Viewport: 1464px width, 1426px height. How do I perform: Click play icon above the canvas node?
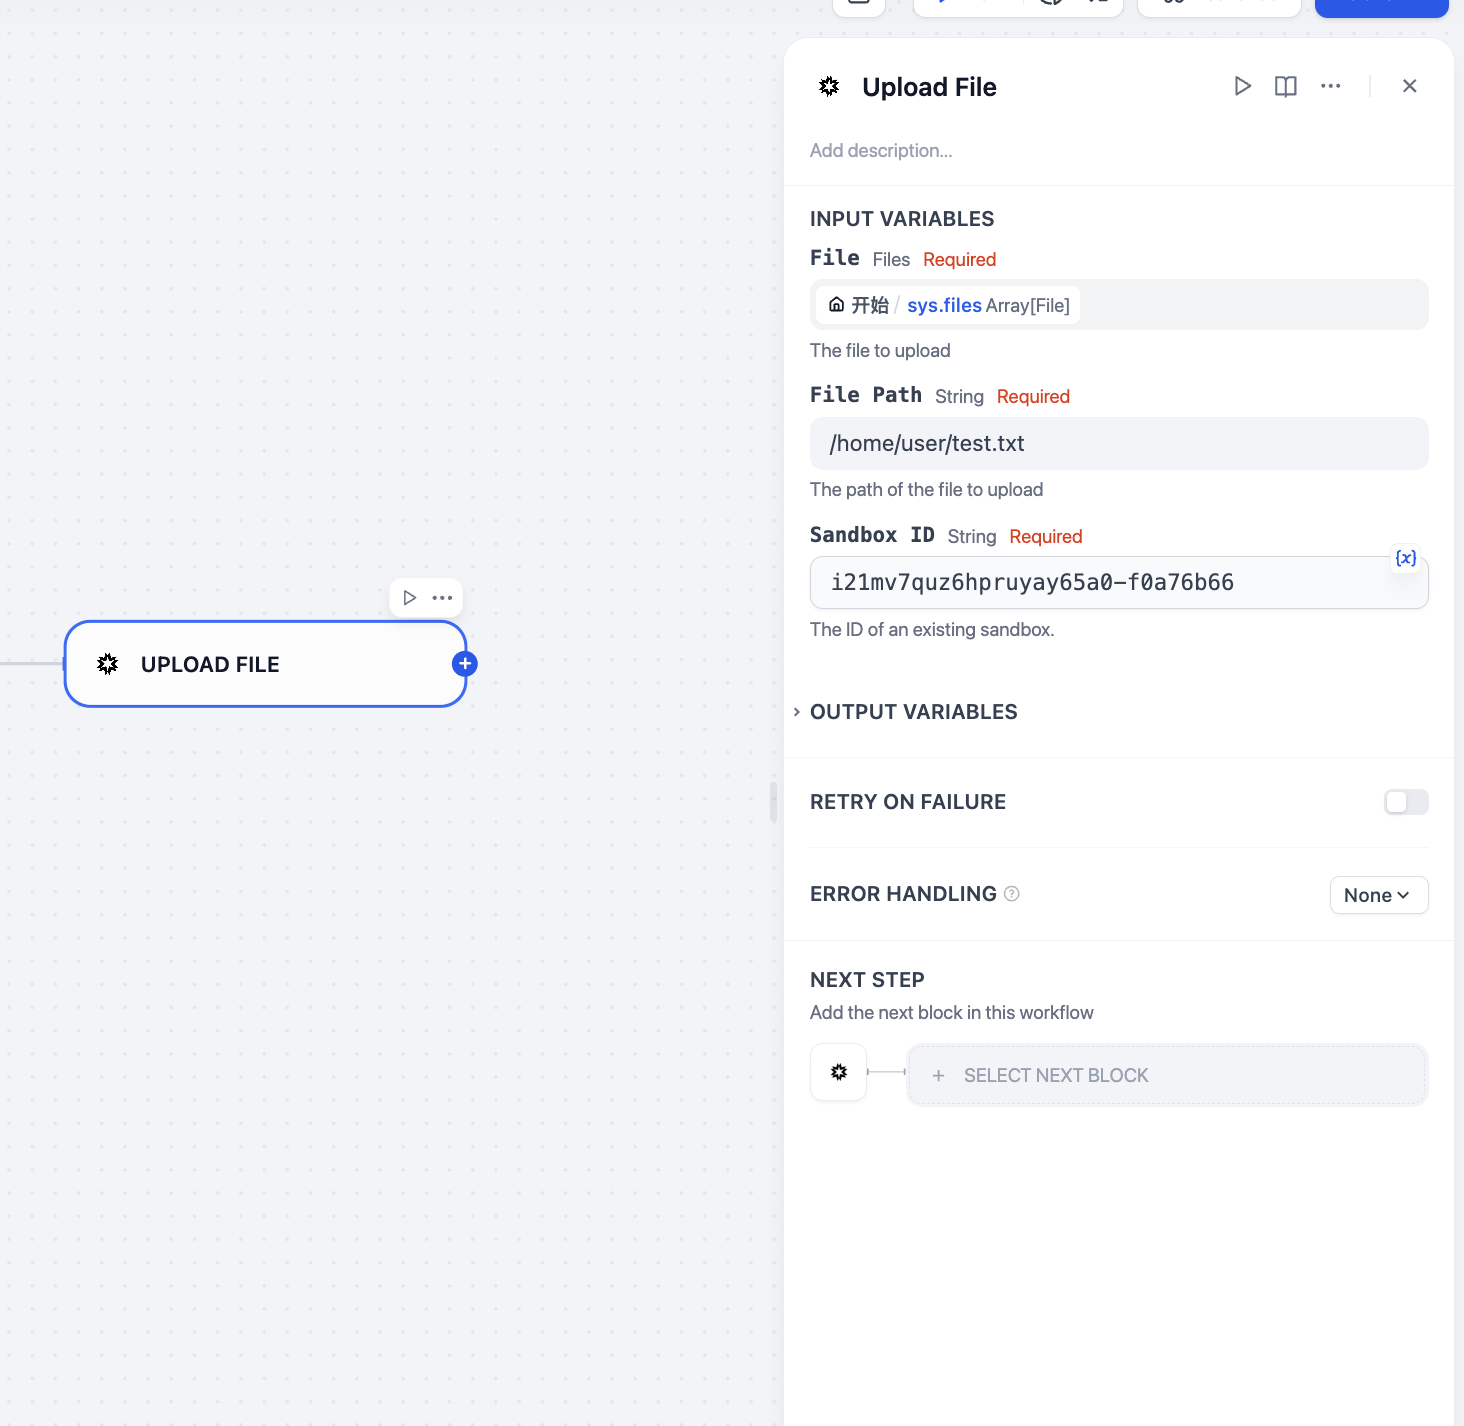(x=409, y=598)
